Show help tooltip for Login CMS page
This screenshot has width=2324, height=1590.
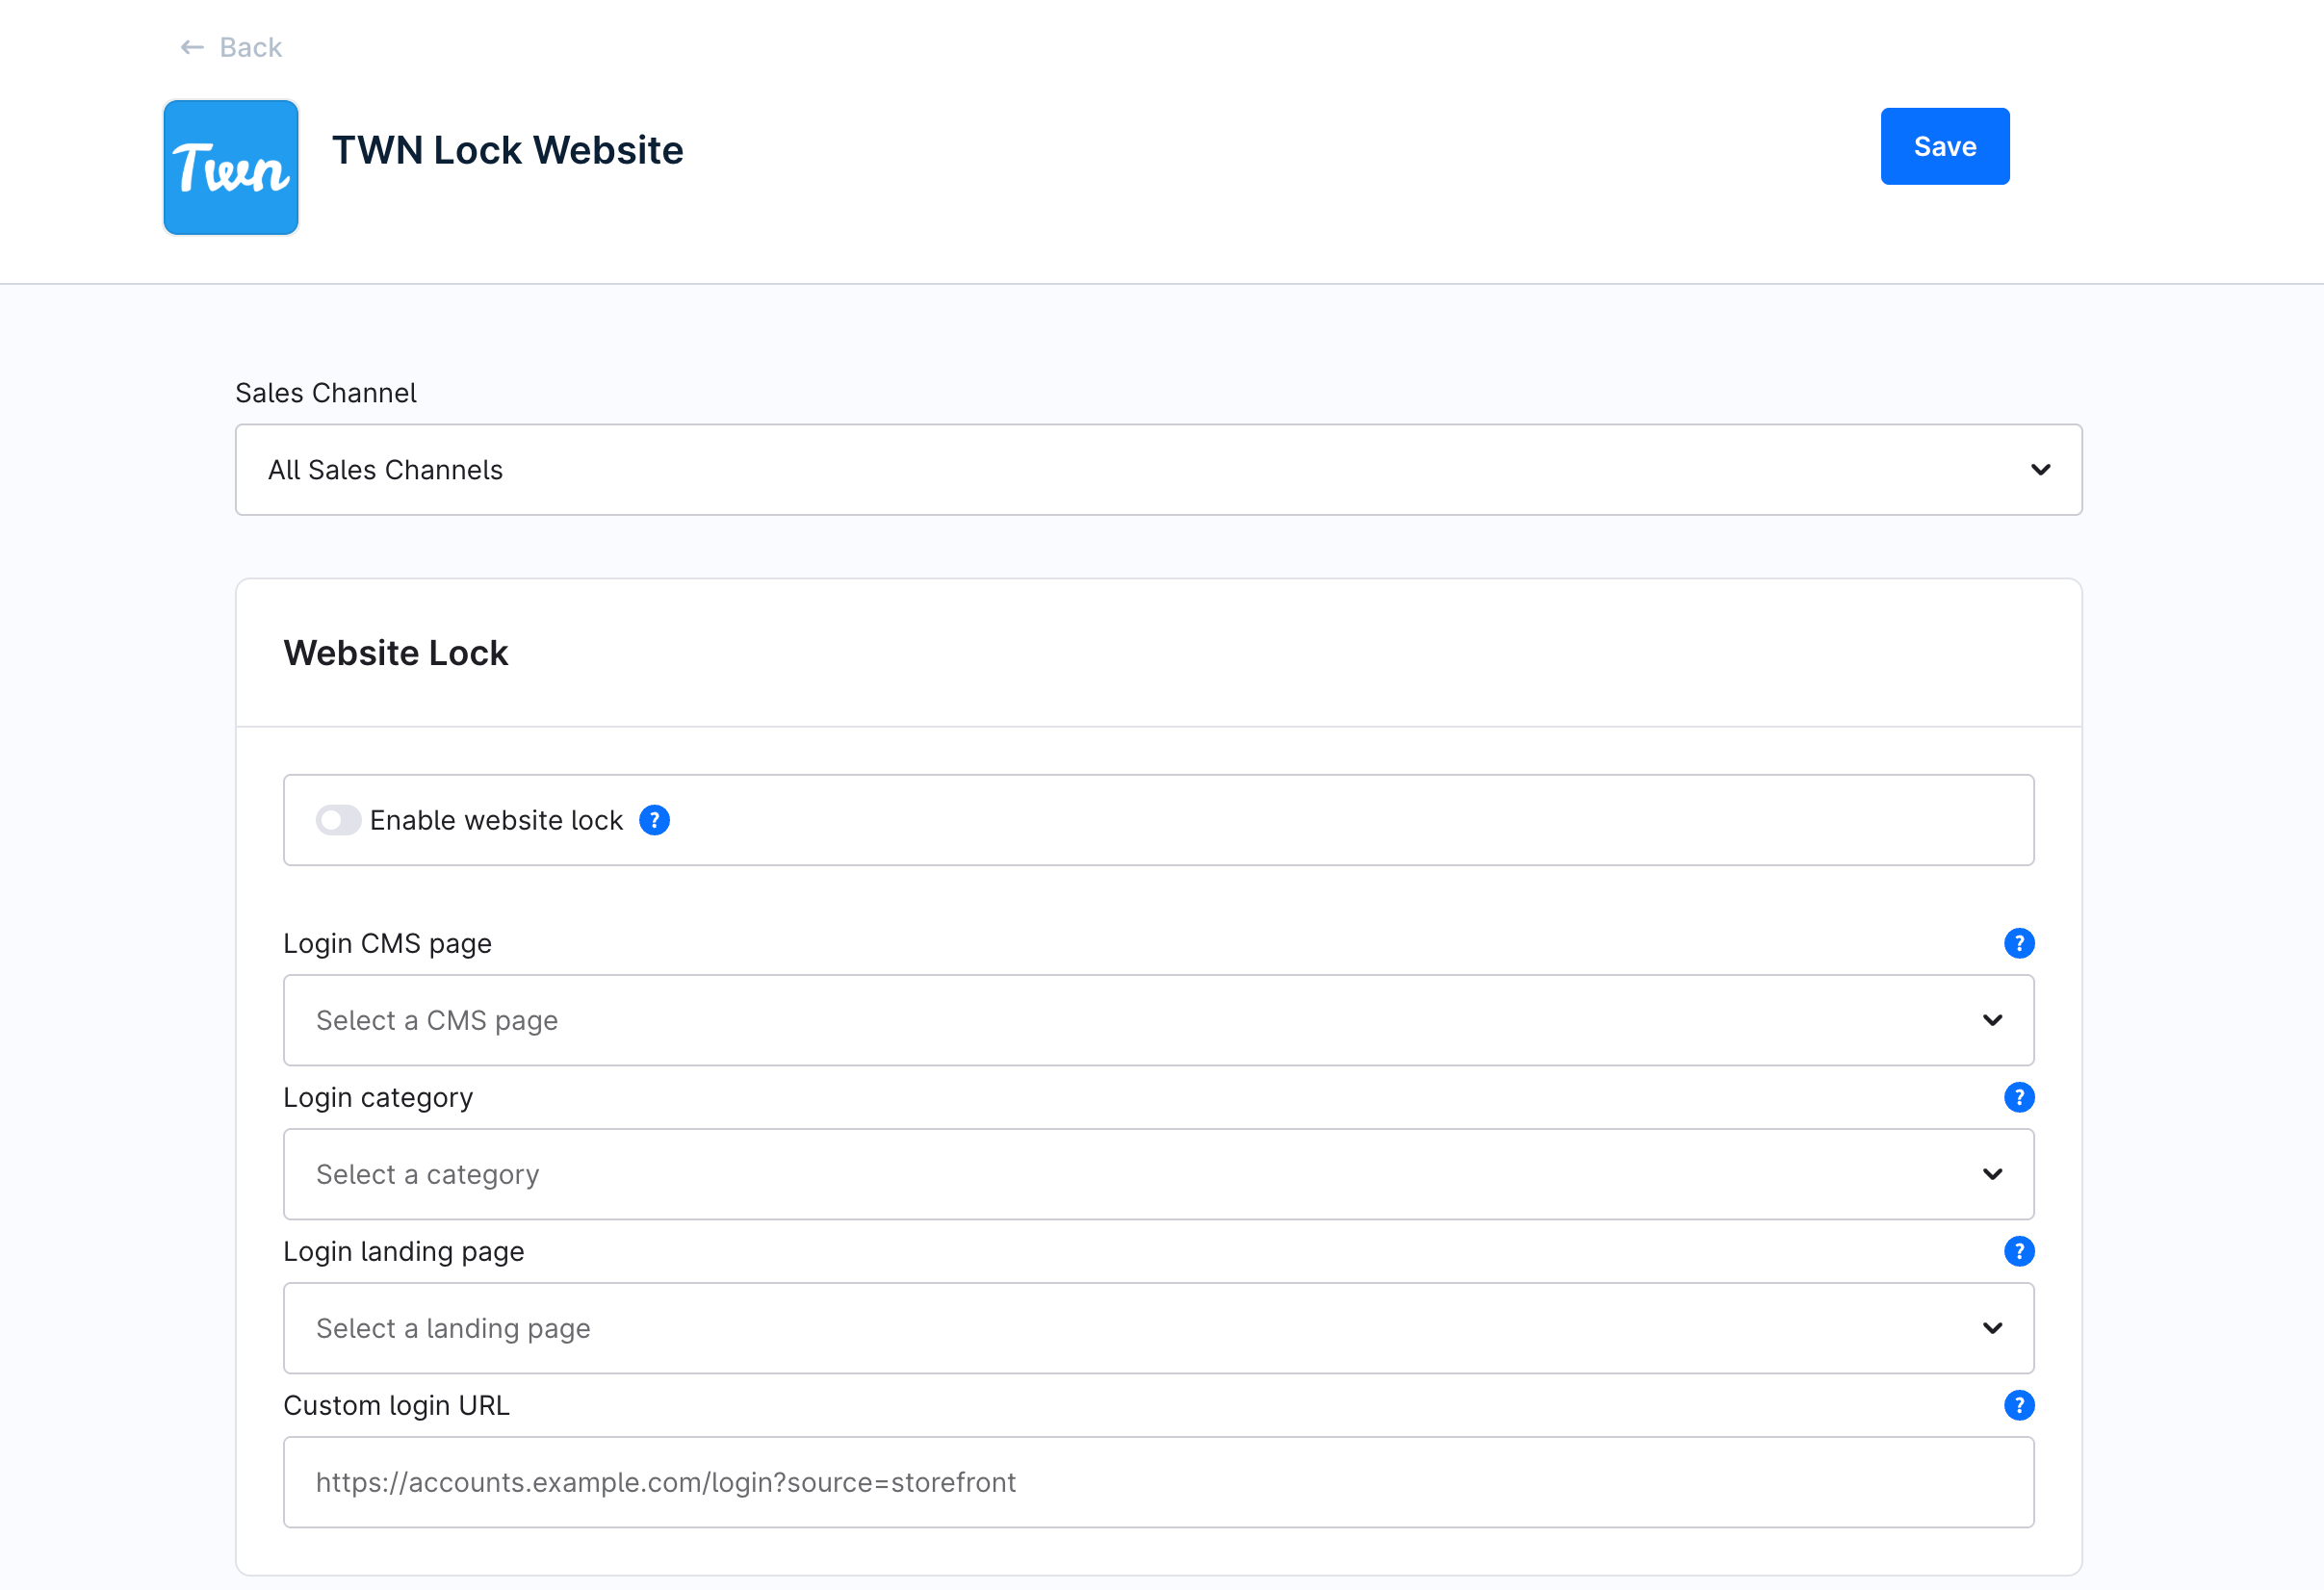point(2018,943)
